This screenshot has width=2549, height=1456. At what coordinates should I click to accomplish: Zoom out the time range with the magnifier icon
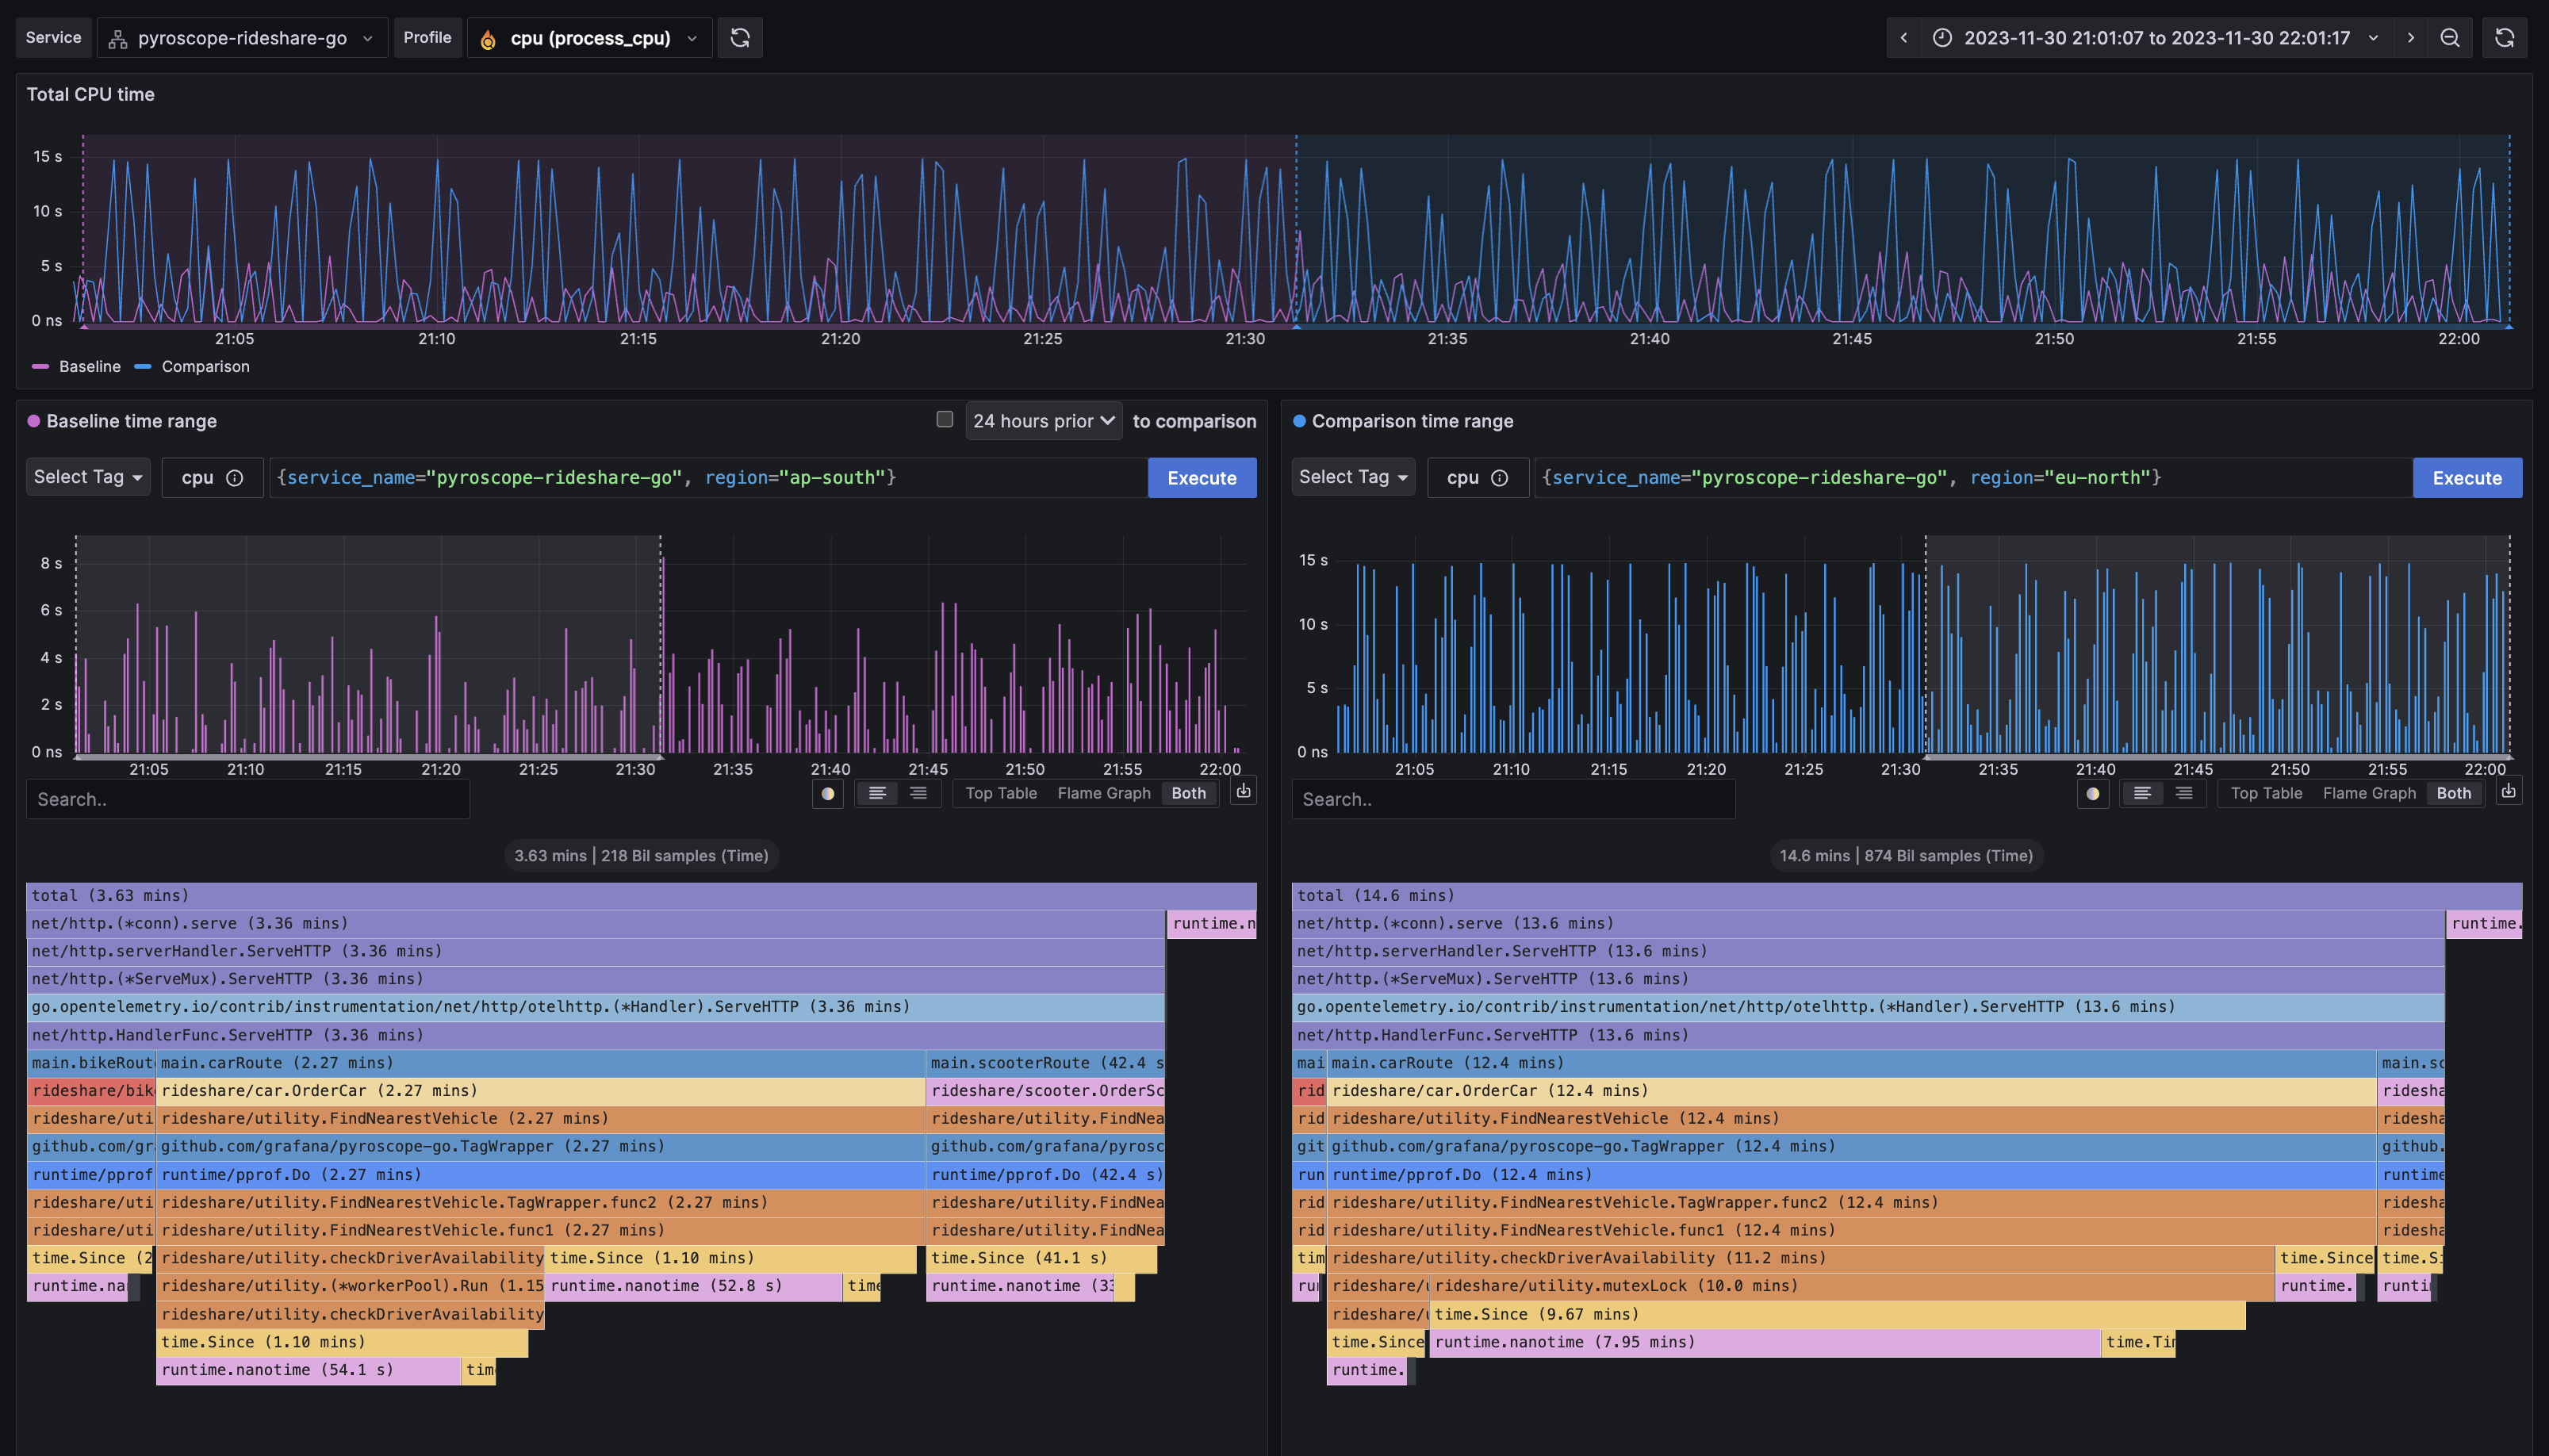tap(2449, 38)
